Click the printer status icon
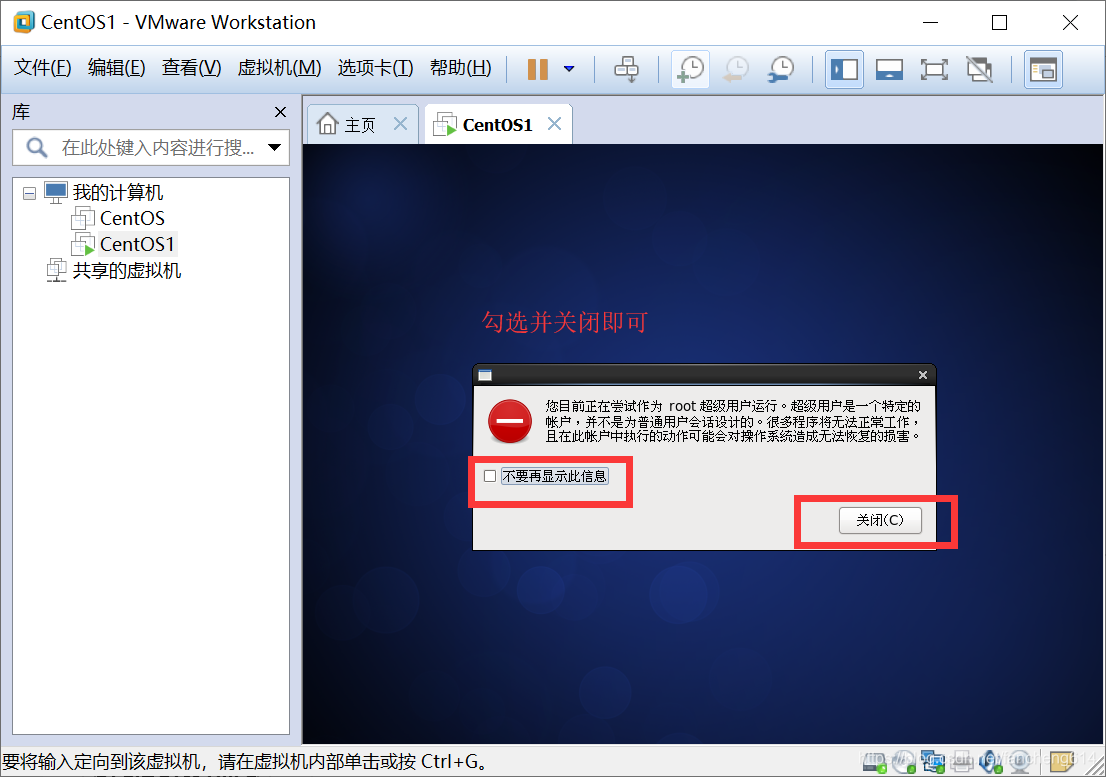Screen dimensions: 1106x777 [961, 761]
